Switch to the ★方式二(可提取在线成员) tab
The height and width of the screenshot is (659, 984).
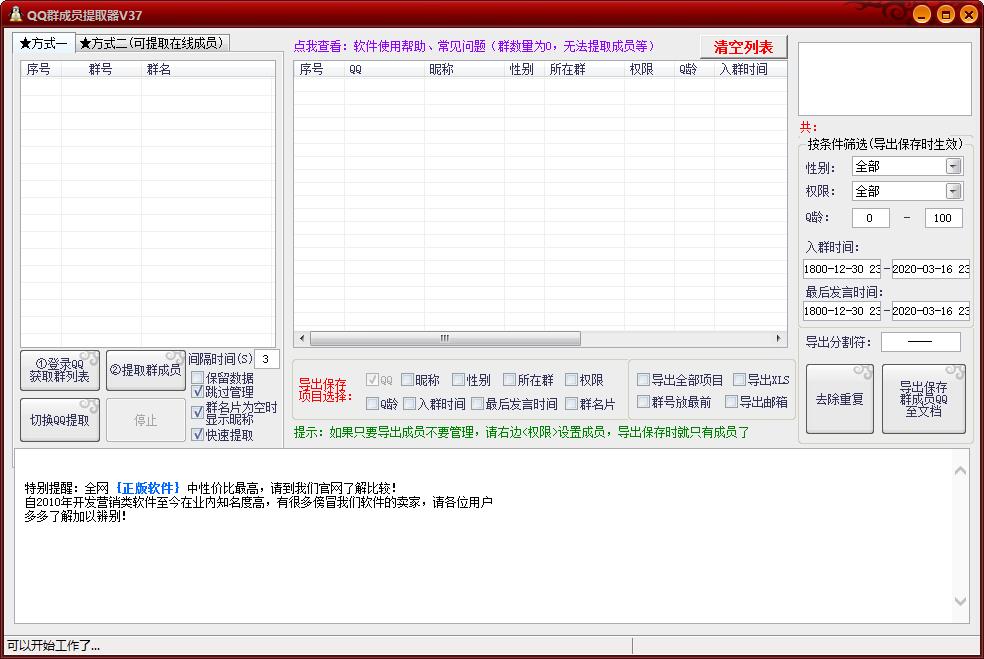tap(152, 43)
